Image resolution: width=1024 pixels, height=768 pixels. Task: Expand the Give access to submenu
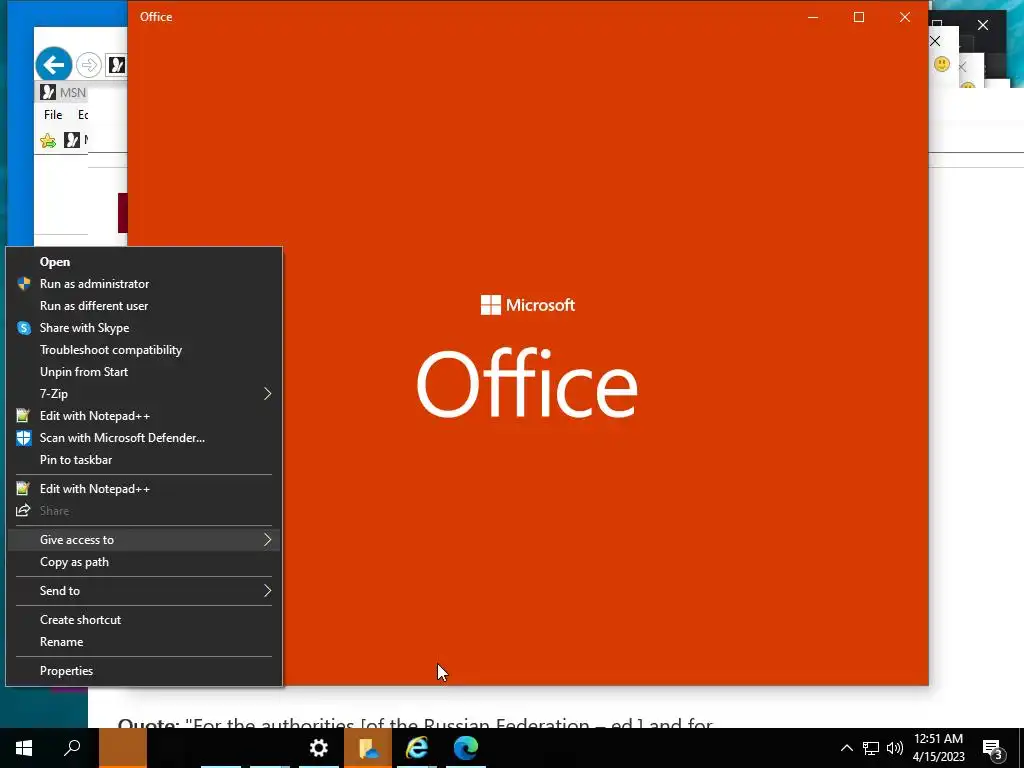(x=144, y=540)
